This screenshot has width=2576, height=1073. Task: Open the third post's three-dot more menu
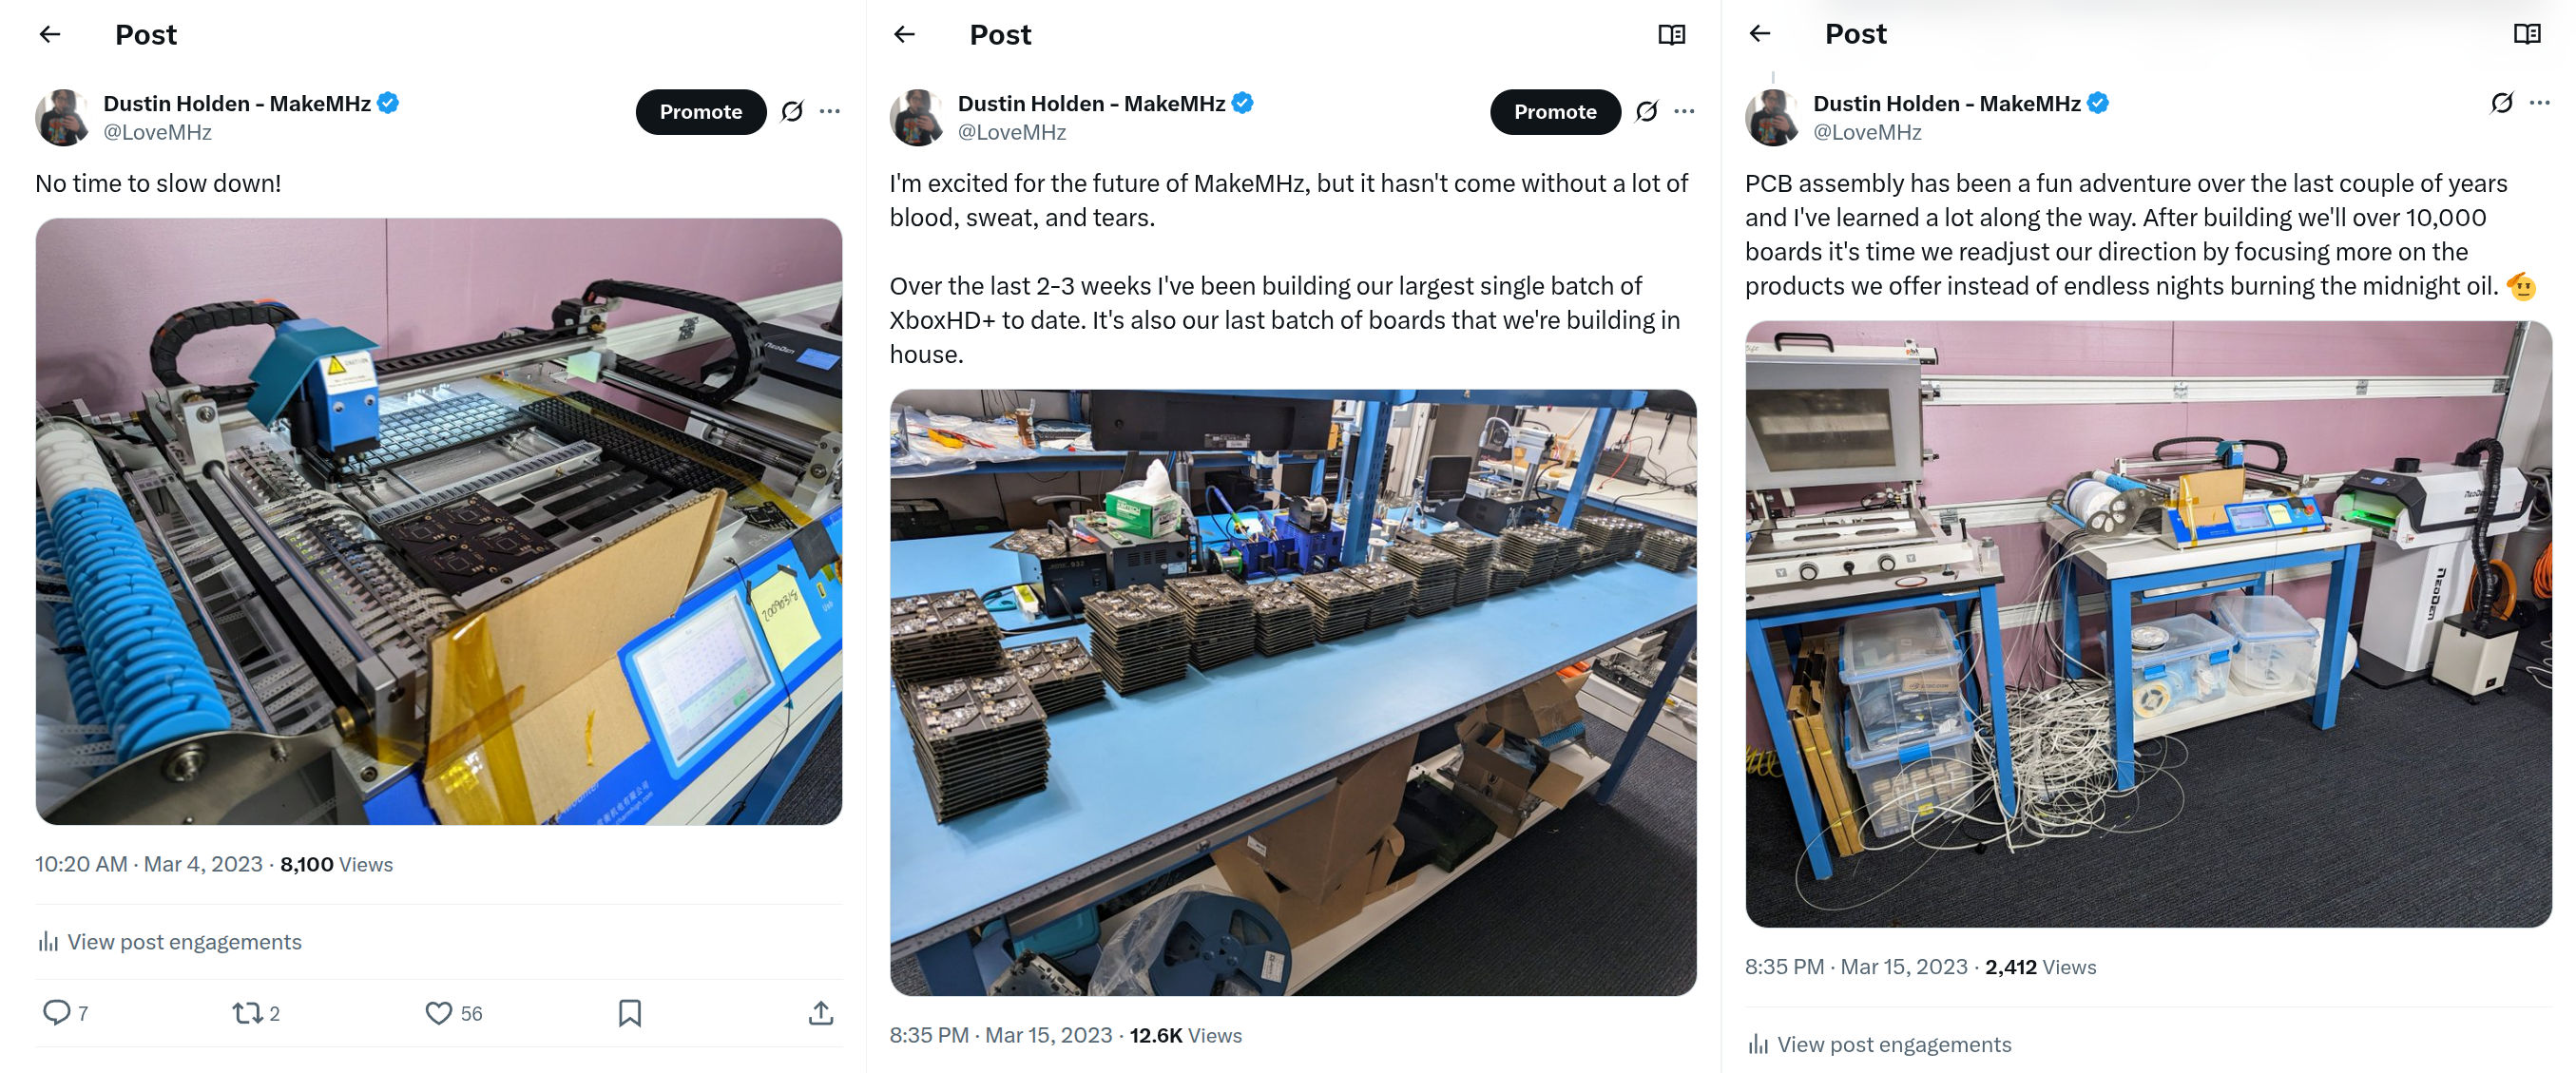[2539, 103]
